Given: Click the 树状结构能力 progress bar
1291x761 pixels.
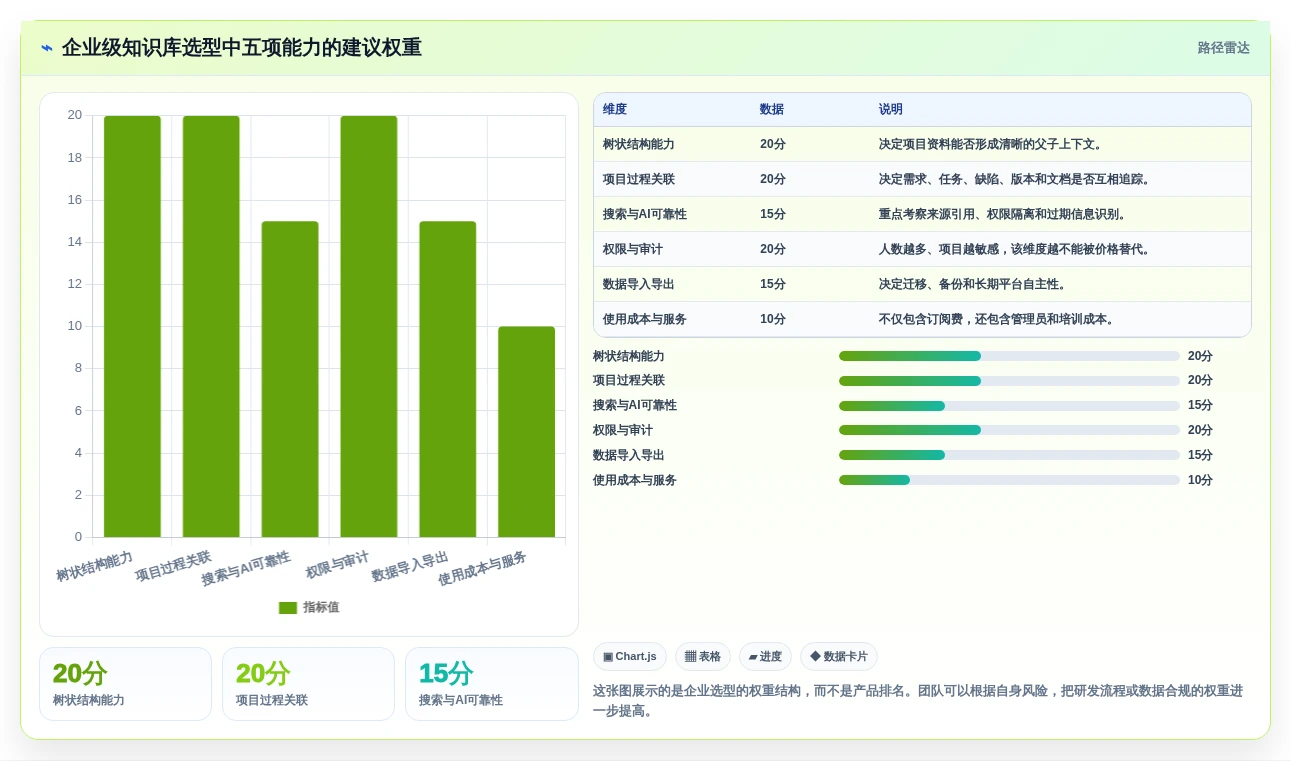Looking at the screenshot, I should (x=1009, y=357).
